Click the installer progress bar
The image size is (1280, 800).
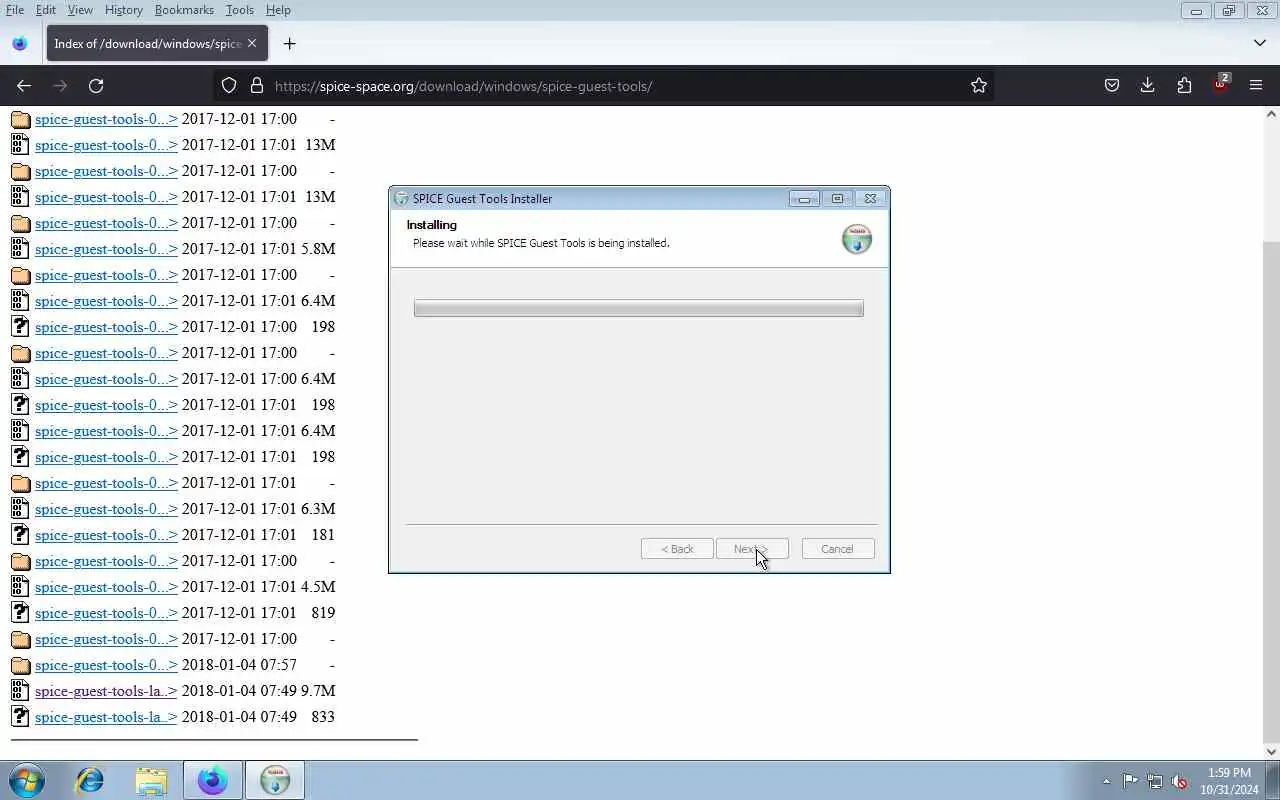point(639,308)
